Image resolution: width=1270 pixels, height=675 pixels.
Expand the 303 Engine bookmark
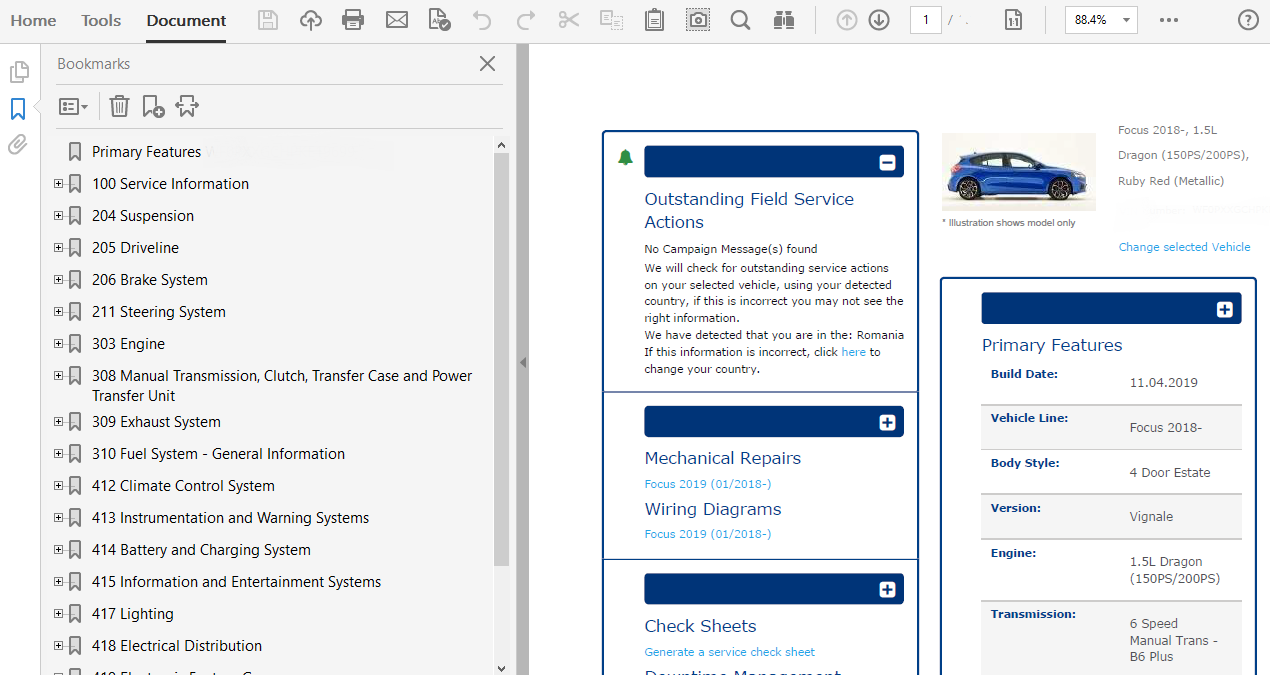[58, 344]
